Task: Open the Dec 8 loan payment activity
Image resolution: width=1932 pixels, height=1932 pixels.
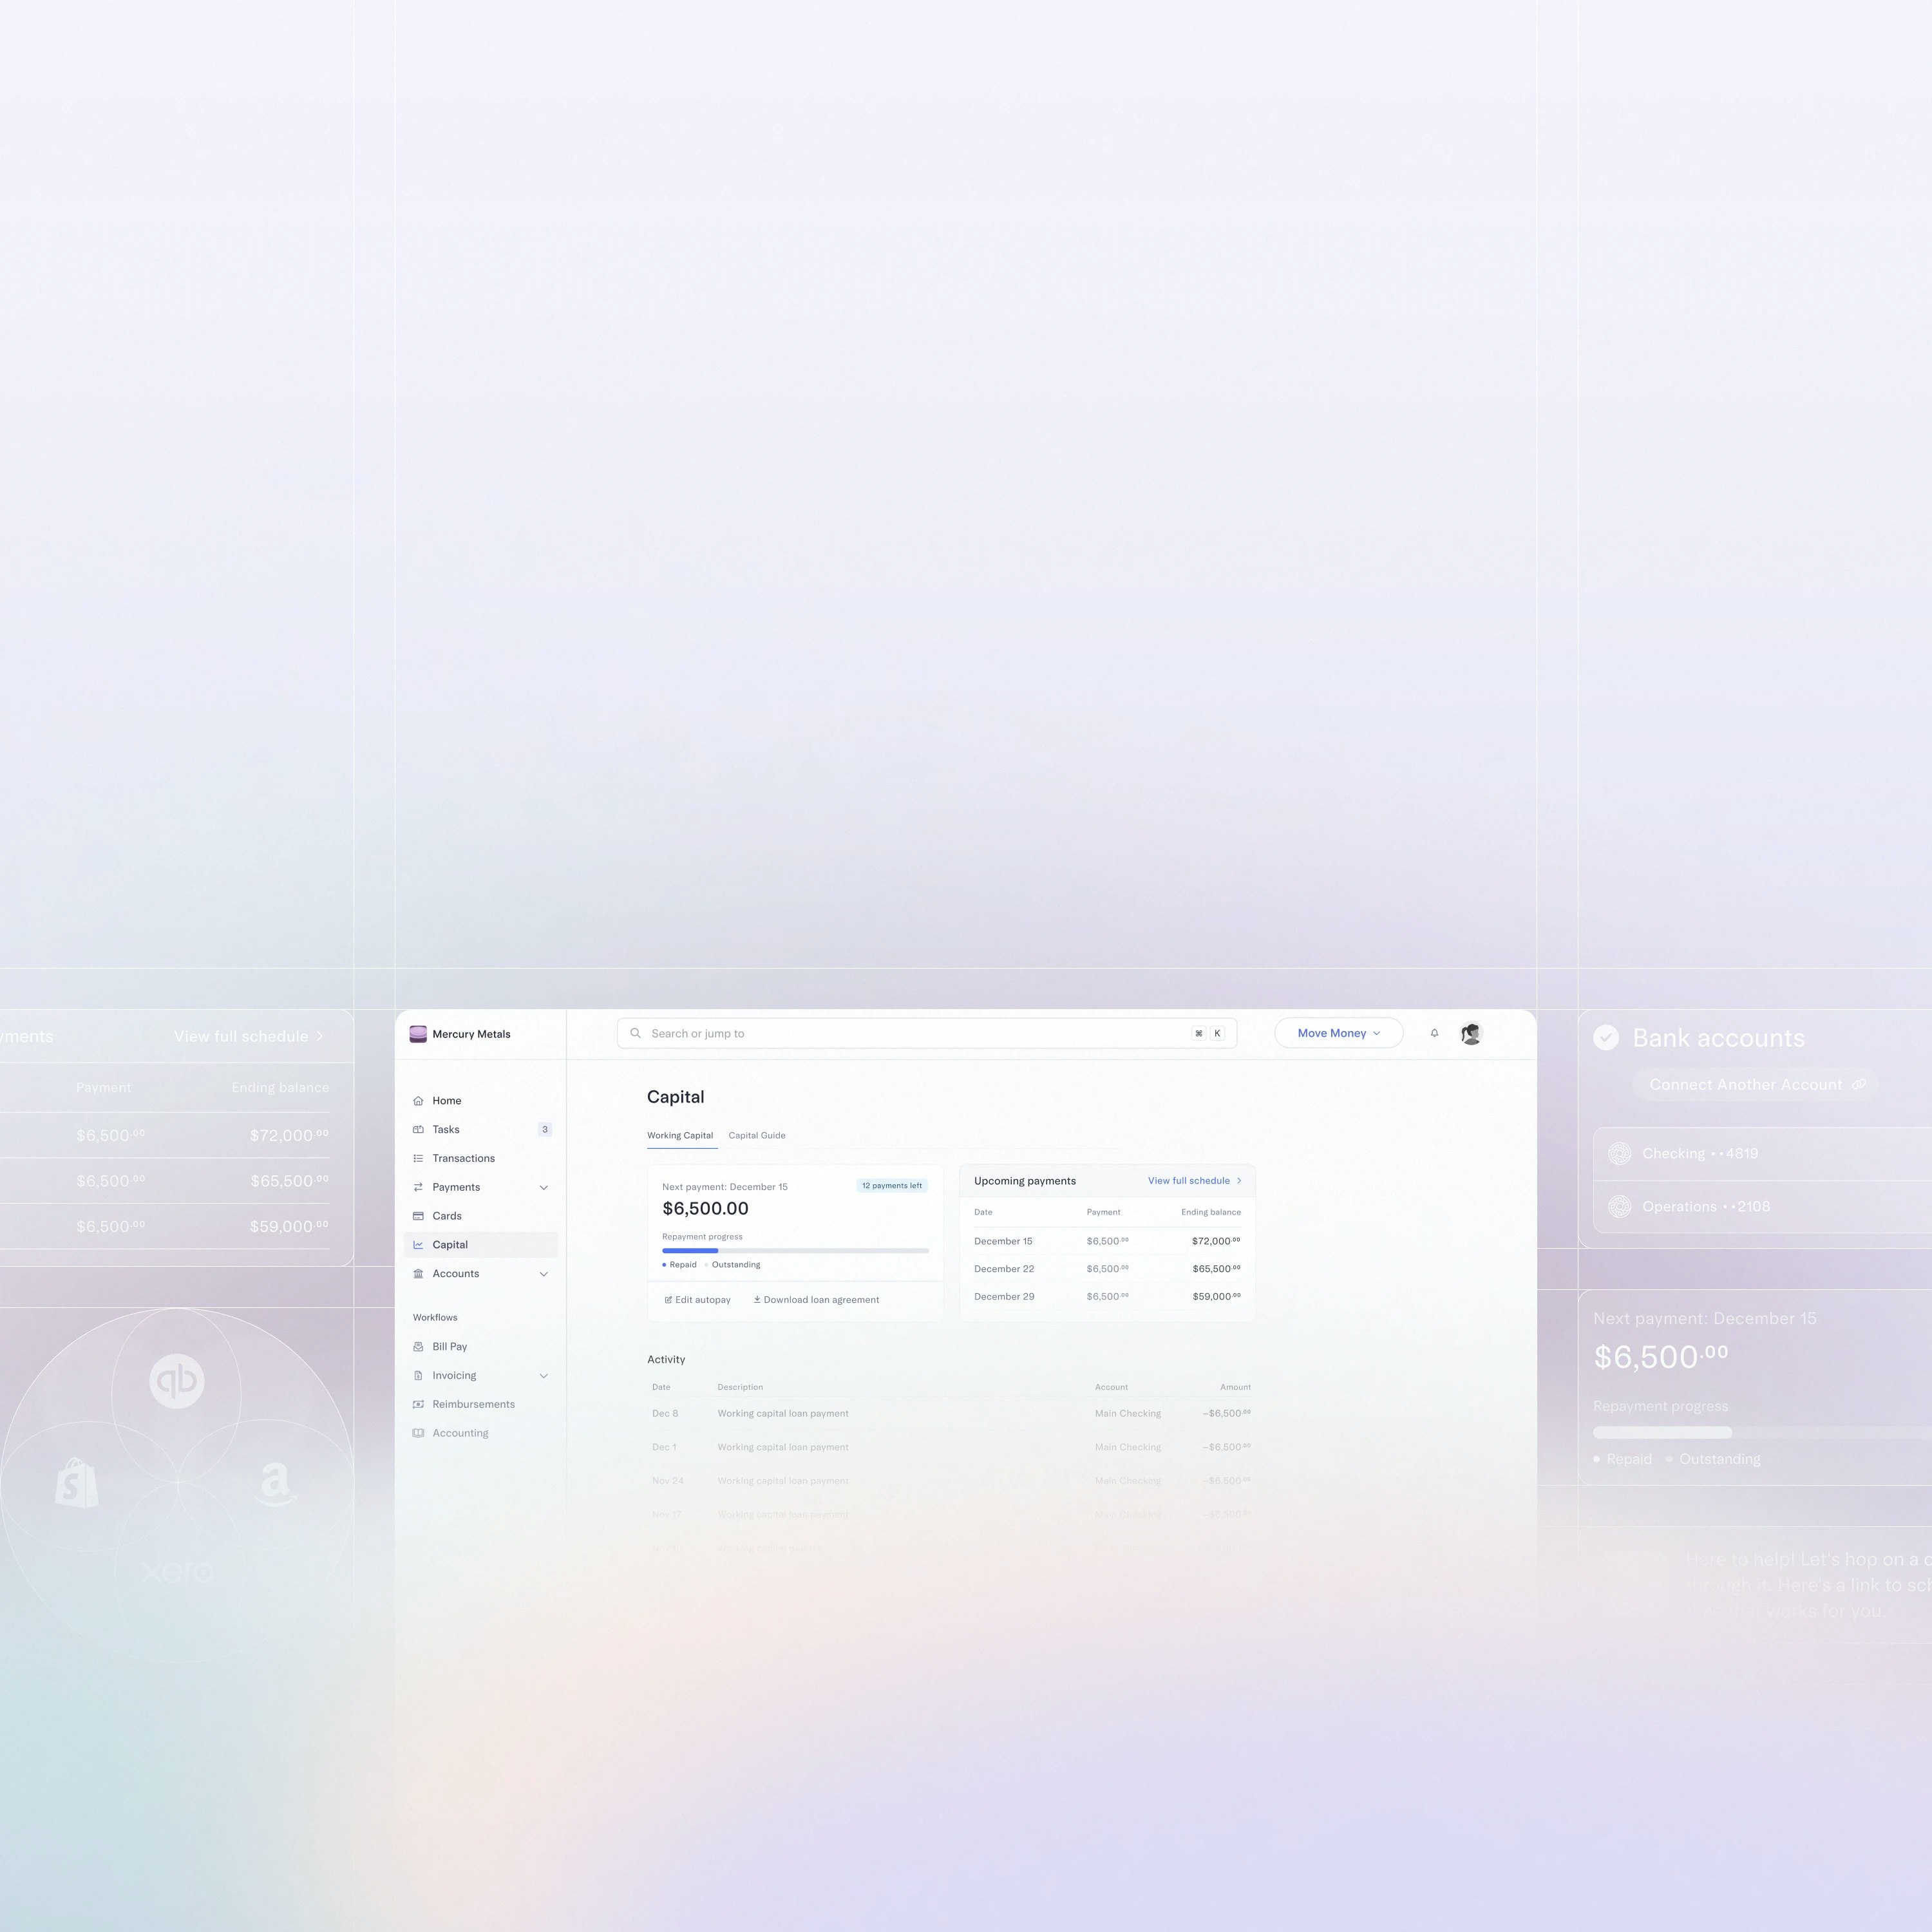Action: coord(951,1414)
